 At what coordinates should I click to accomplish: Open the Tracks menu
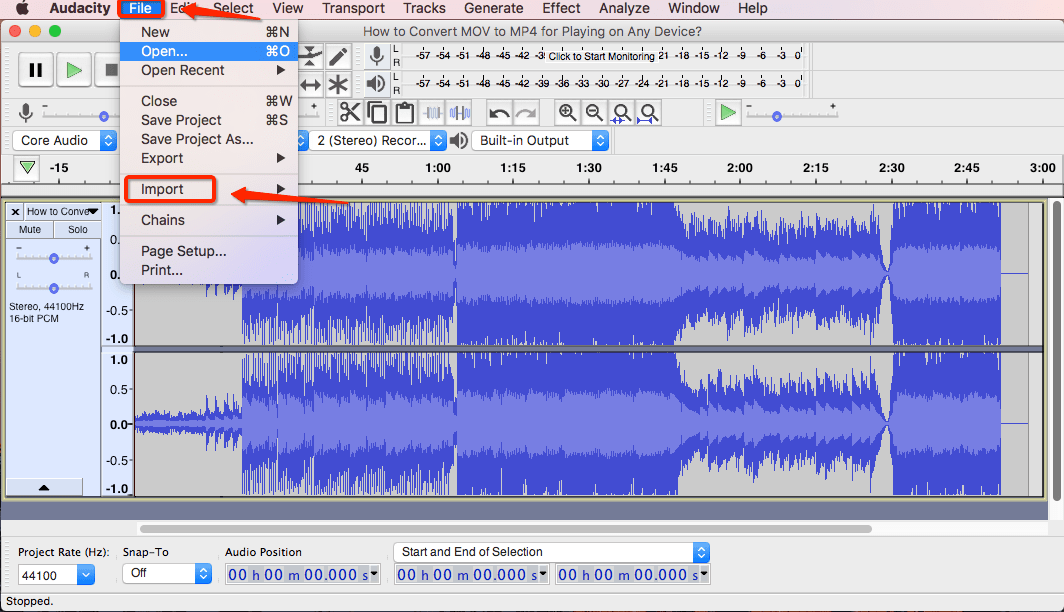(424, 8)
